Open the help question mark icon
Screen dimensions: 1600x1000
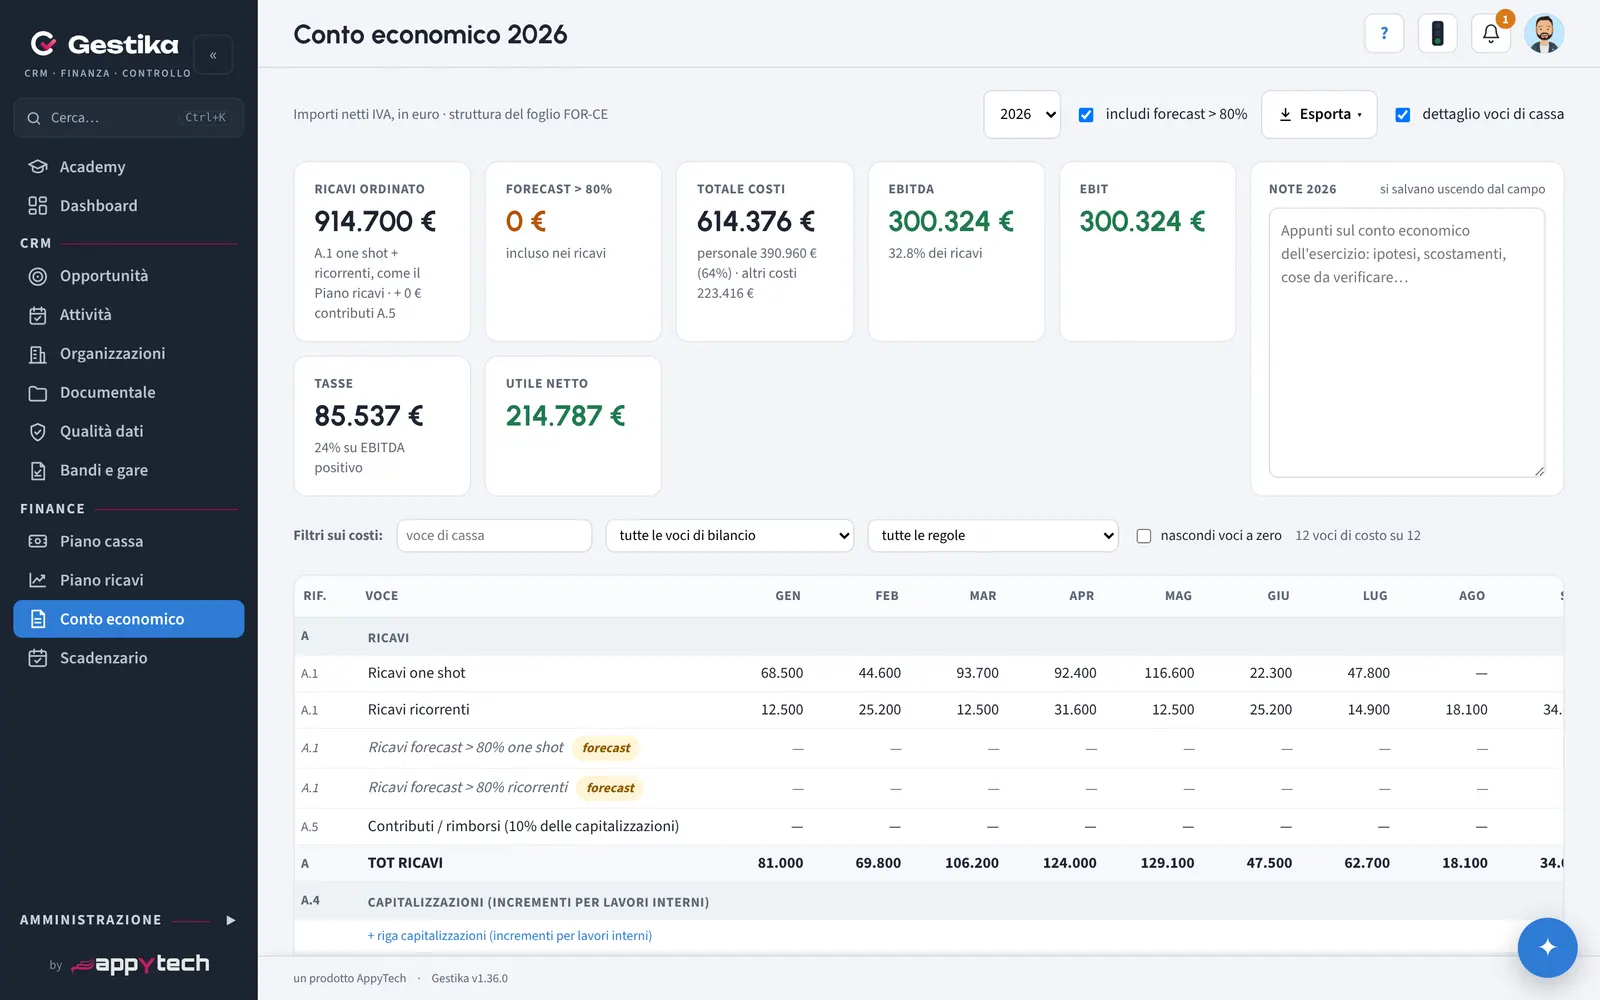pyautogui.click(x=1384, y=33)
